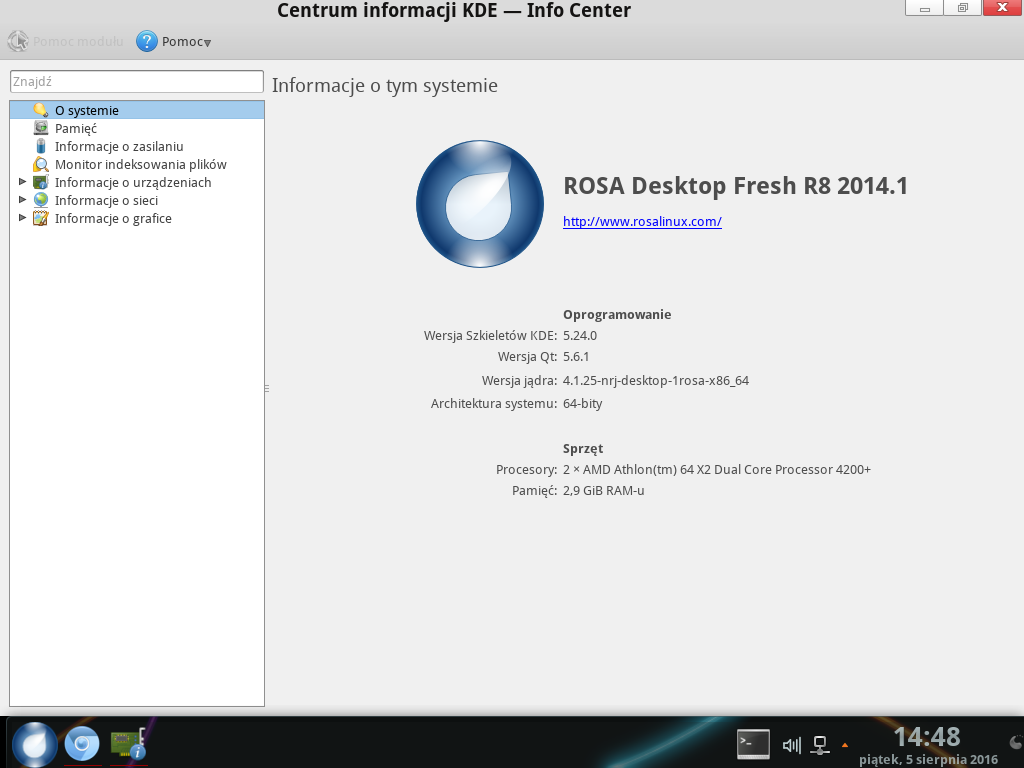Click the speaker volume icon in tray
The width and height of the screenshot is (1024, 768).
pyautogui.click(x=791, y=744)
